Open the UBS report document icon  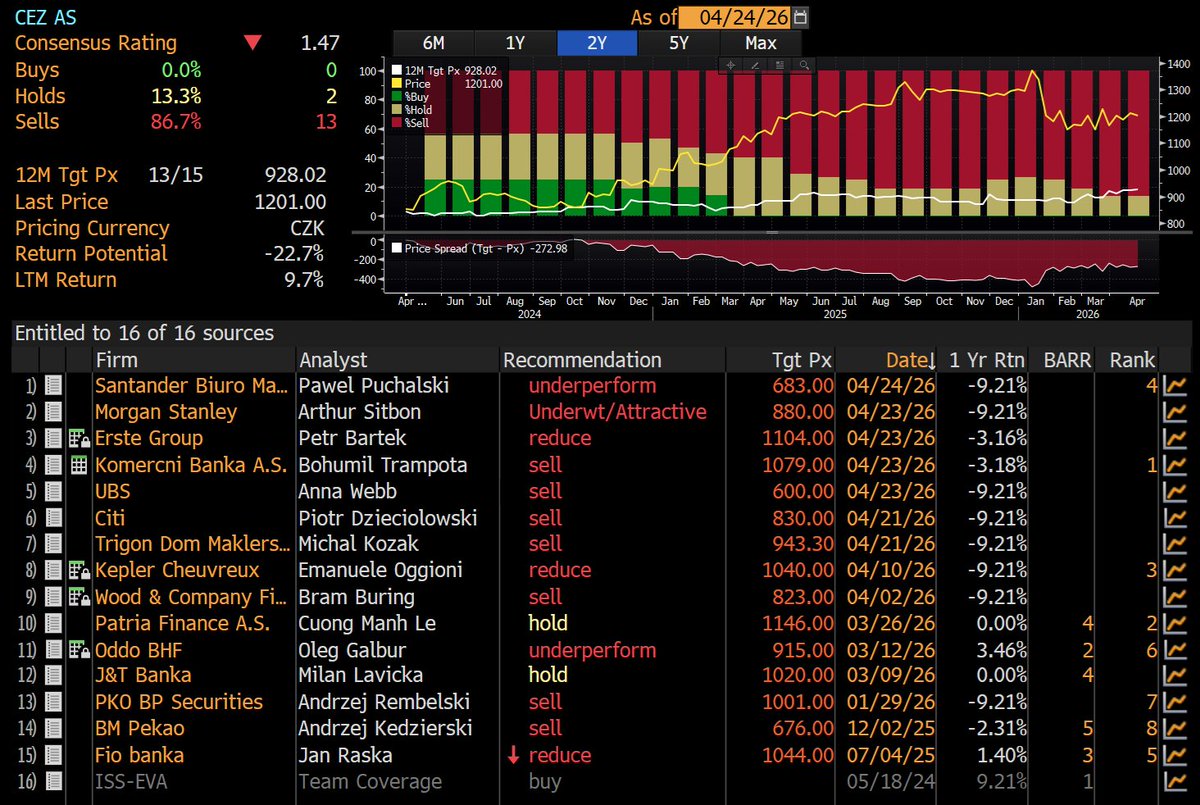[x=54, y=491]
